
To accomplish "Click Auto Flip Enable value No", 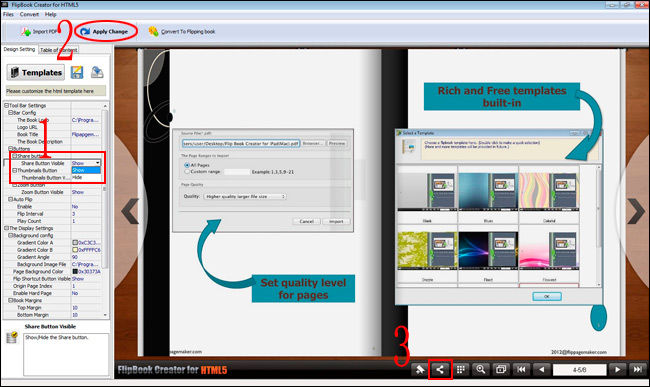I will tap(75, 206).
